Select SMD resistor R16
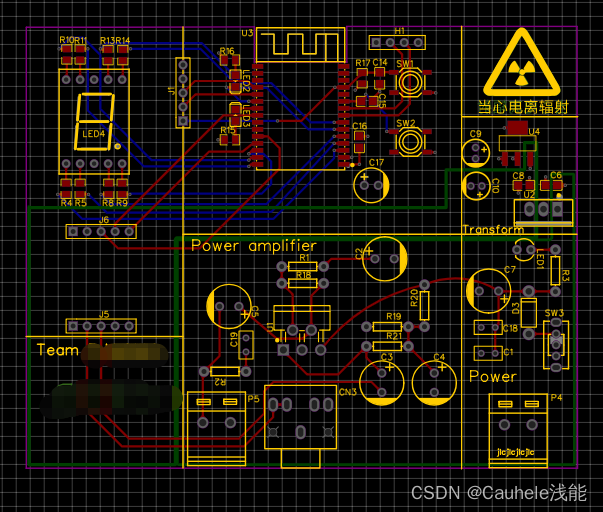603x512 pixels. pyautogui.click(x=230, y=60)
